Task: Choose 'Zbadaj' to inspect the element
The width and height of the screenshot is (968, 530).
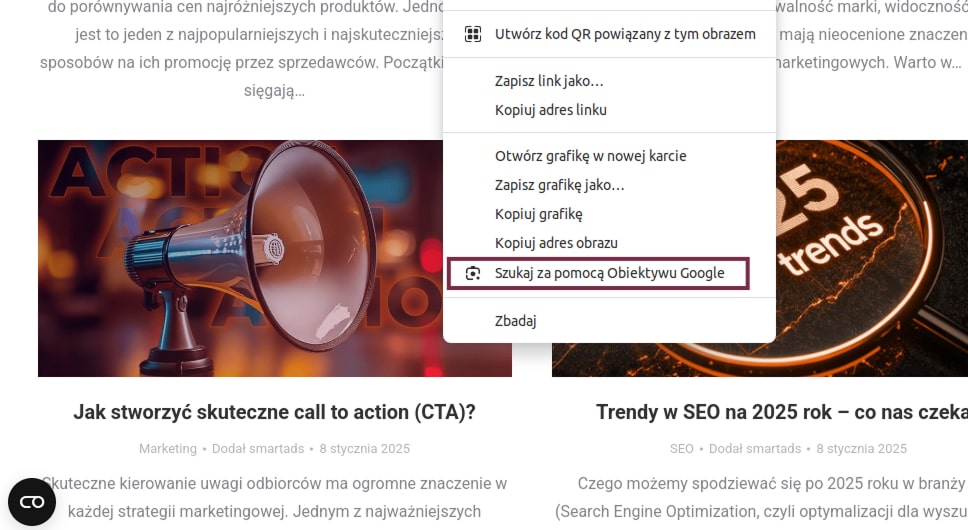Action: pyautogui.click(x=516, y=321)
